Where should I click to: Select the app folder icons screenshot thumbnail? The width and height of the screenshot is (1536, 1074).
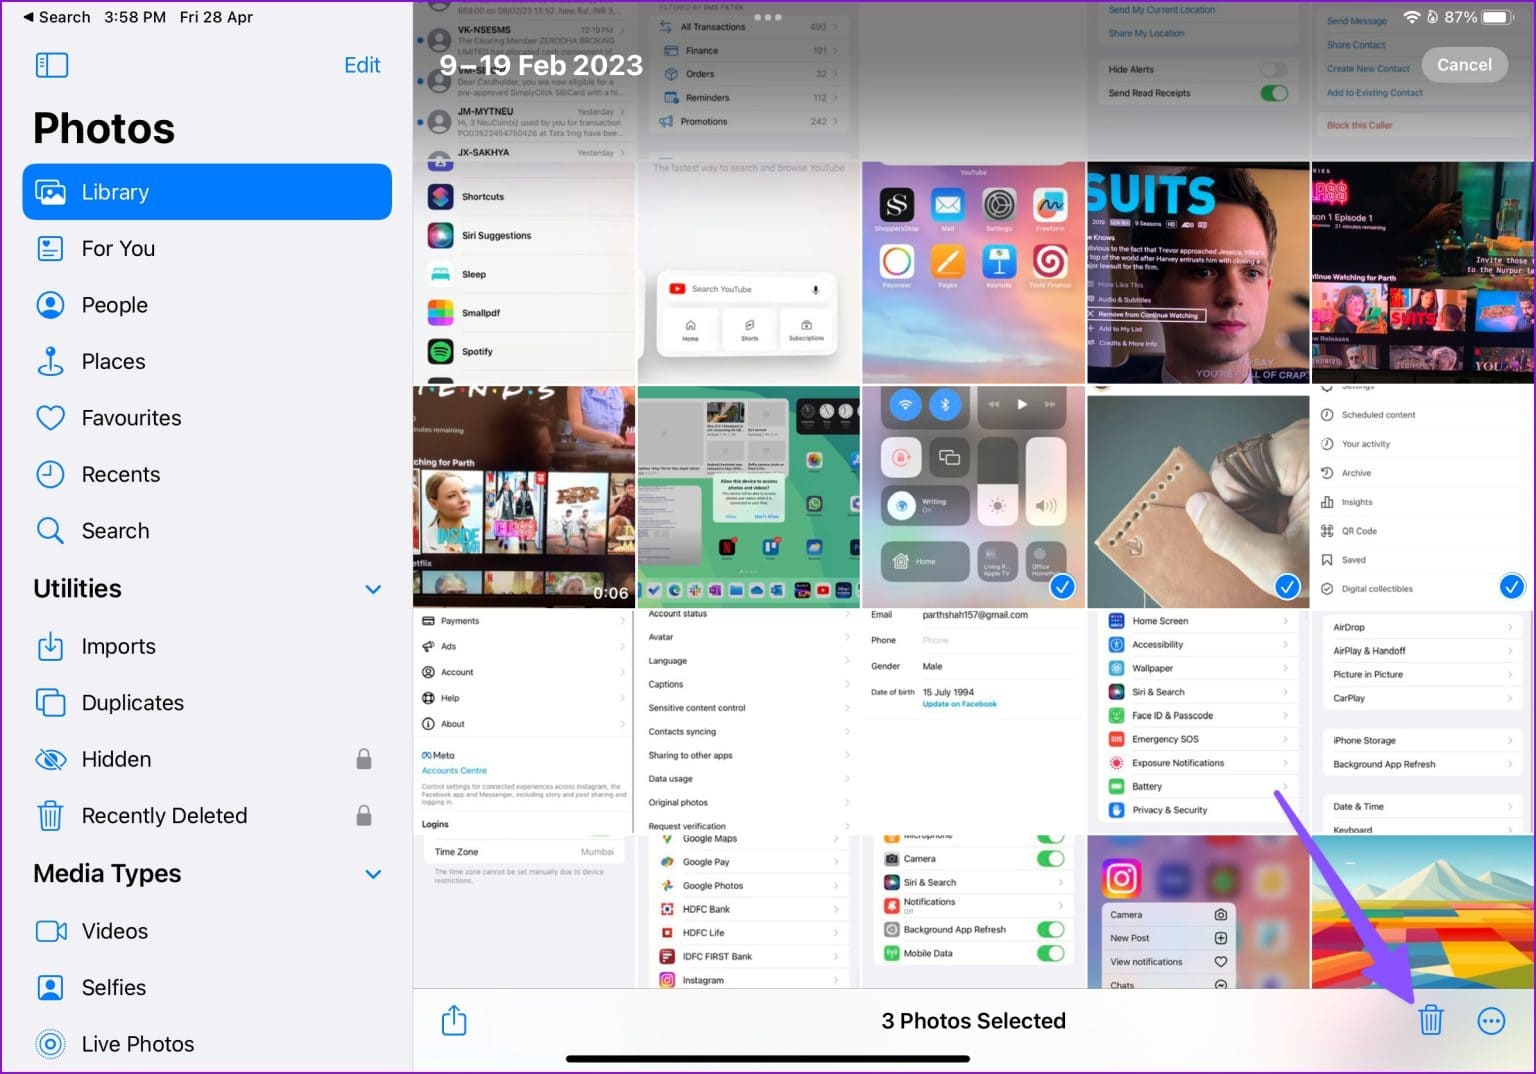point(973,272)
